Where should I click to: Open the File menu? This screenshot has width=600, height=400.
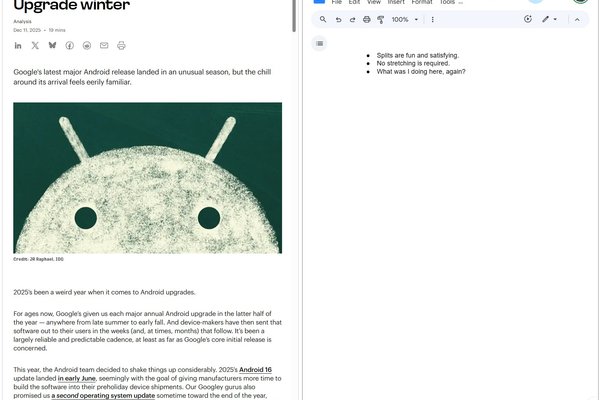coord(337,2)
